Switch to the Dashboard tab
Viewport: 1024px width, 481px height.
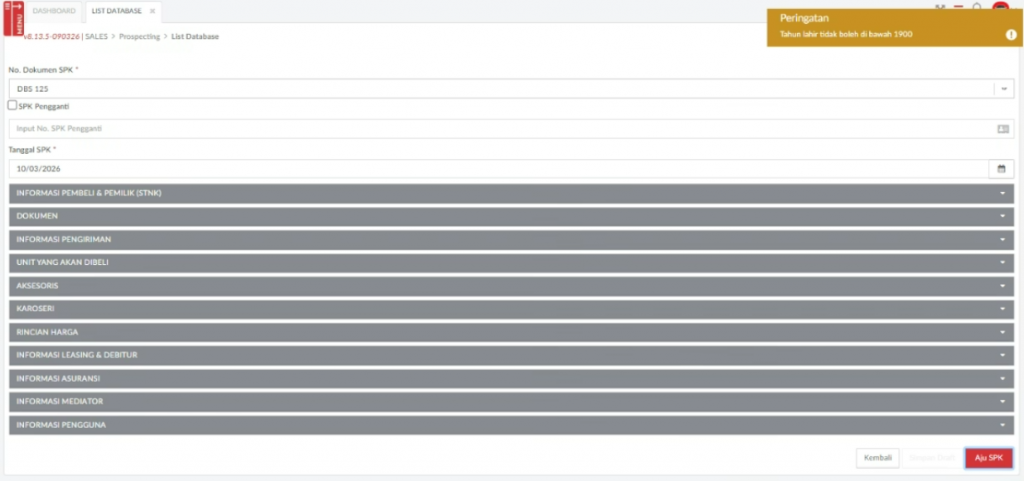click(x=54, y=11)
